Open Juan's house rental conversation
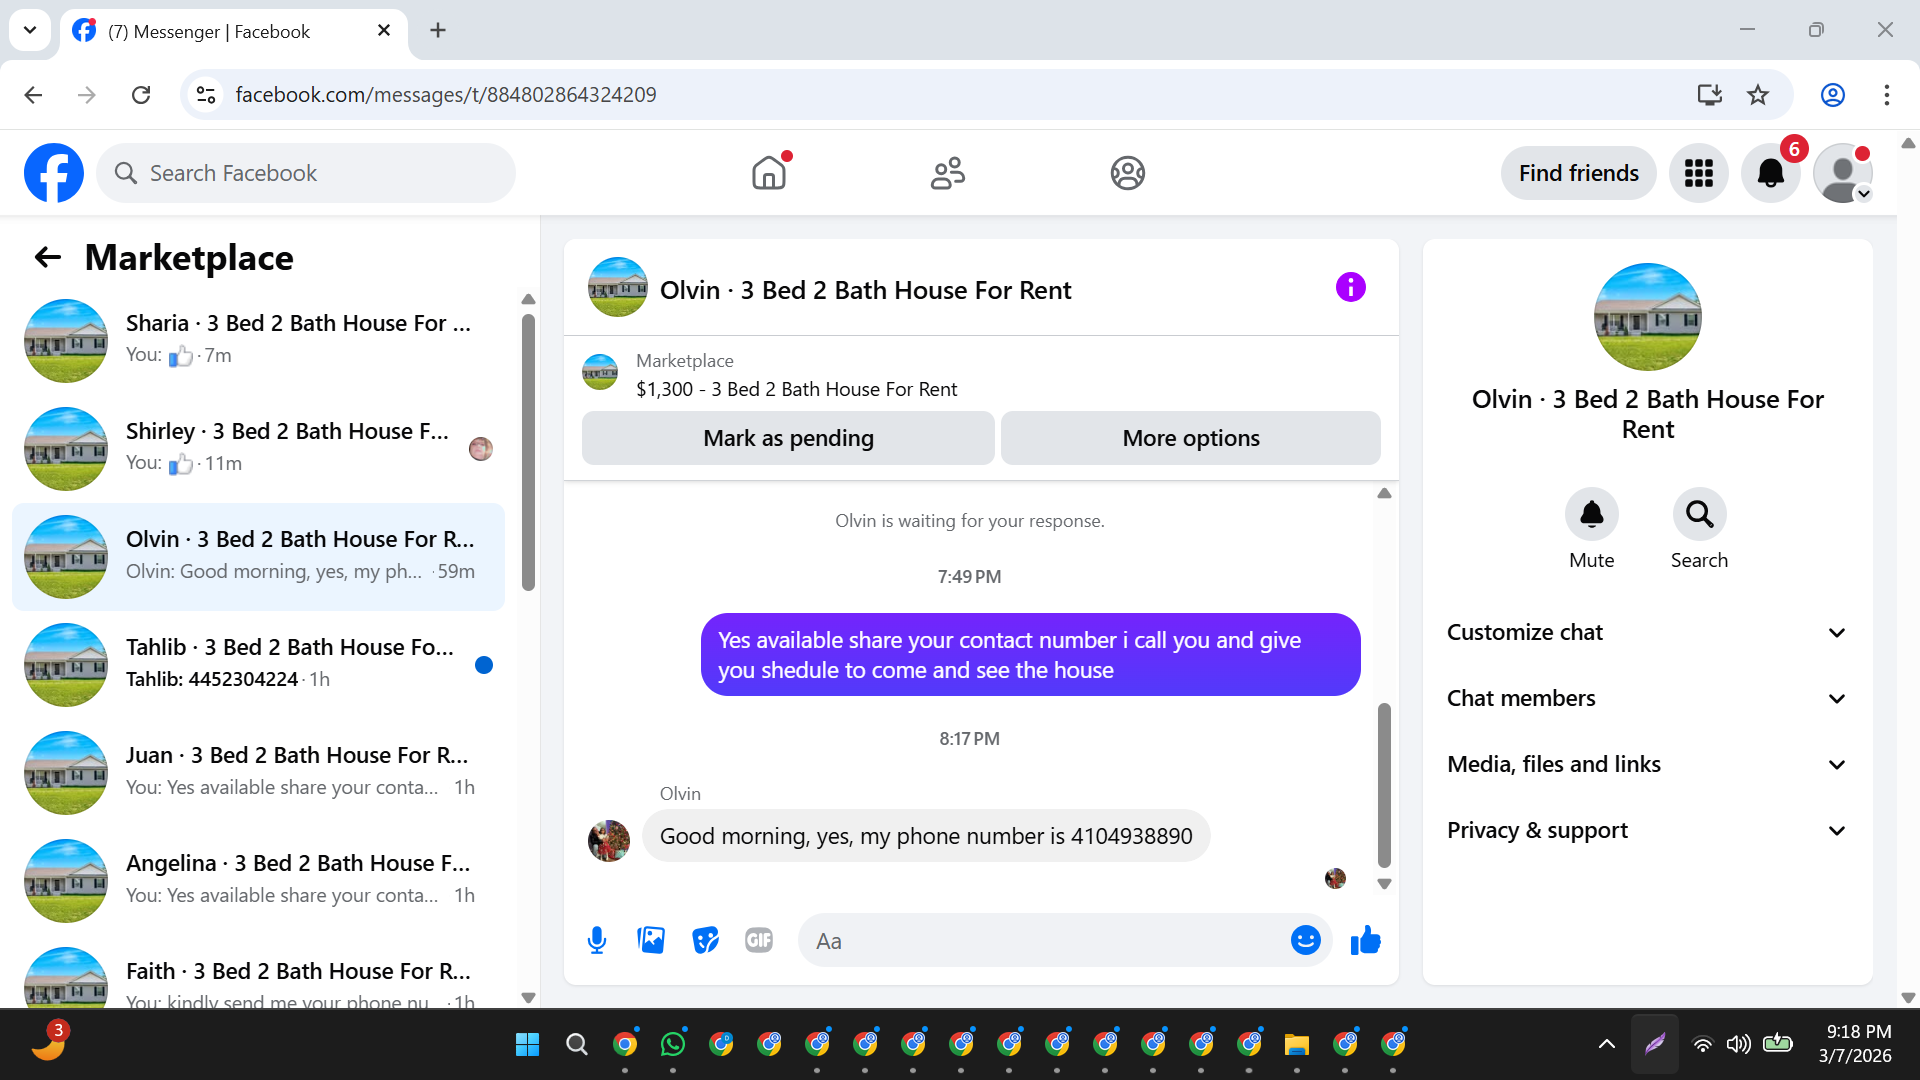The width and height of the screenshot is (1920, 1080). coord(259,772)
